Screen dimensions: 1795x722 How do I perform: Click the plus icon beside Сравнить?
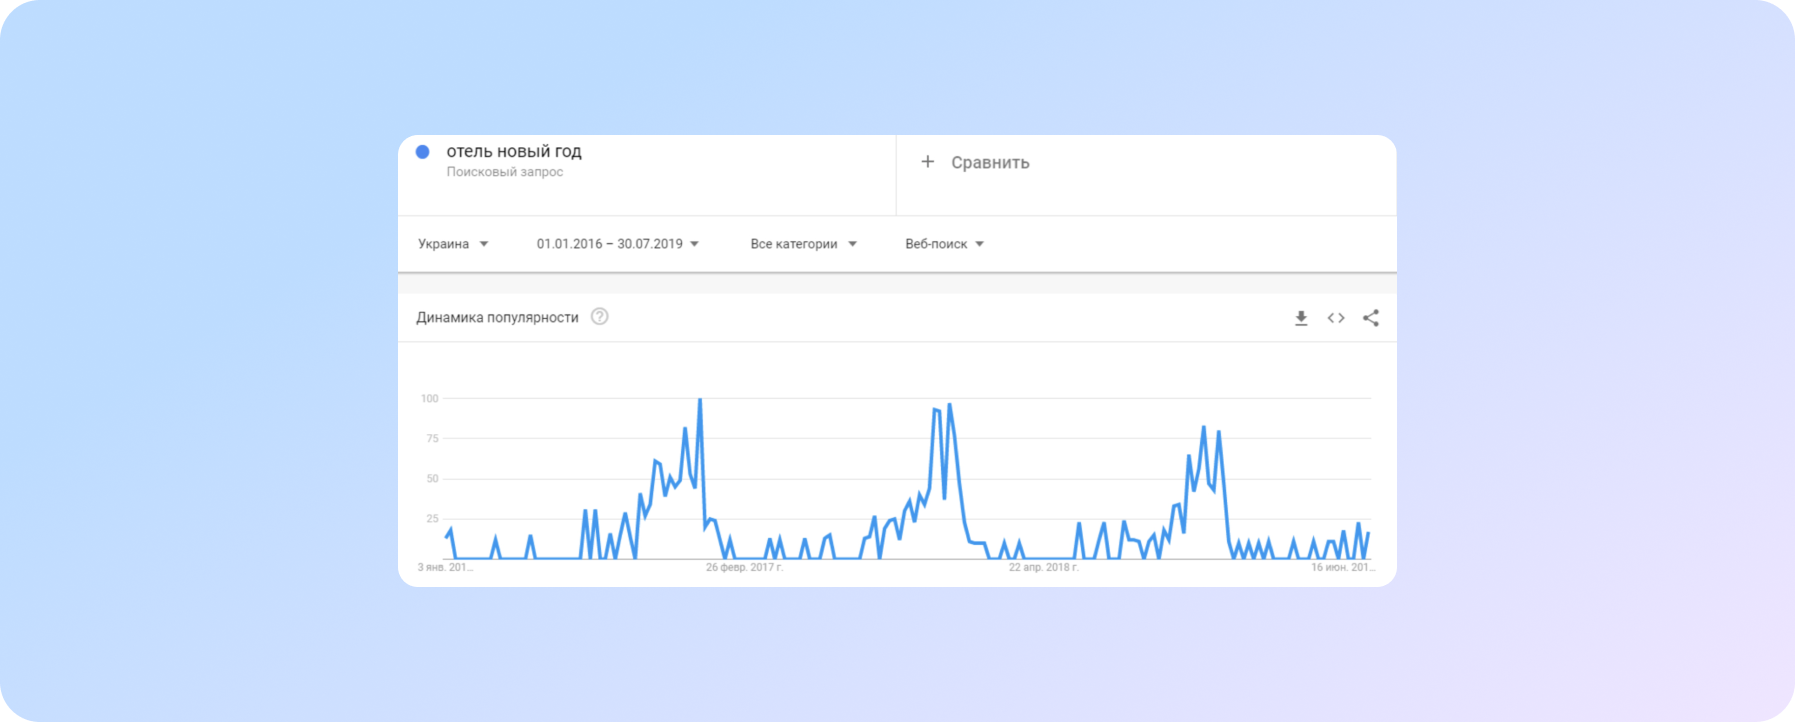click(928, 162)
